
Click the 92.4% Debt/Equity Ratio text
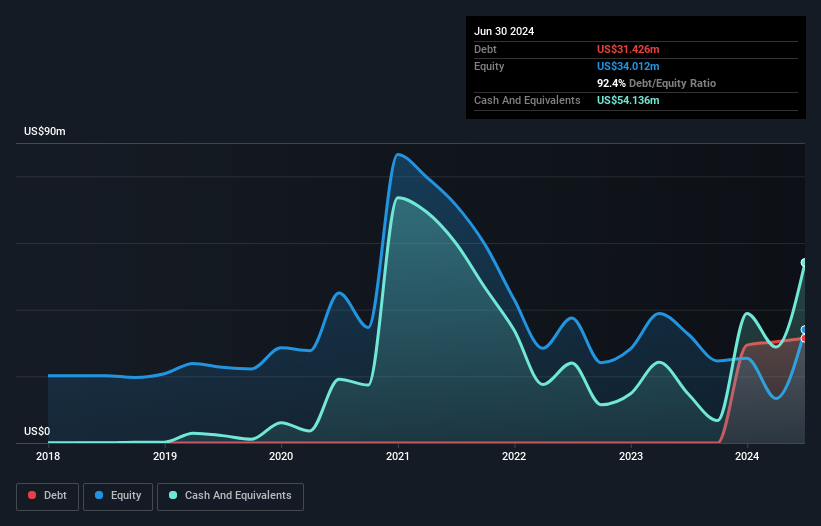[656, 83]
